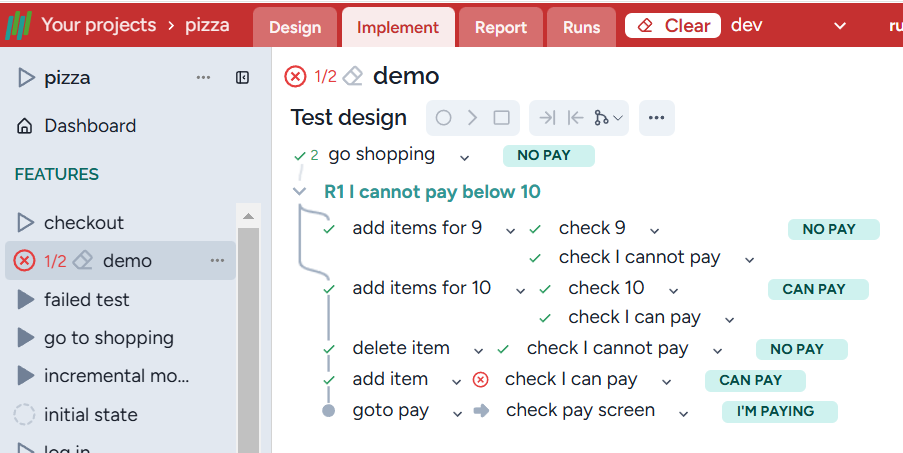Open dropdown arrow next to check pay screen
This screenshot has width=903, height=453.
click(683, 413)
